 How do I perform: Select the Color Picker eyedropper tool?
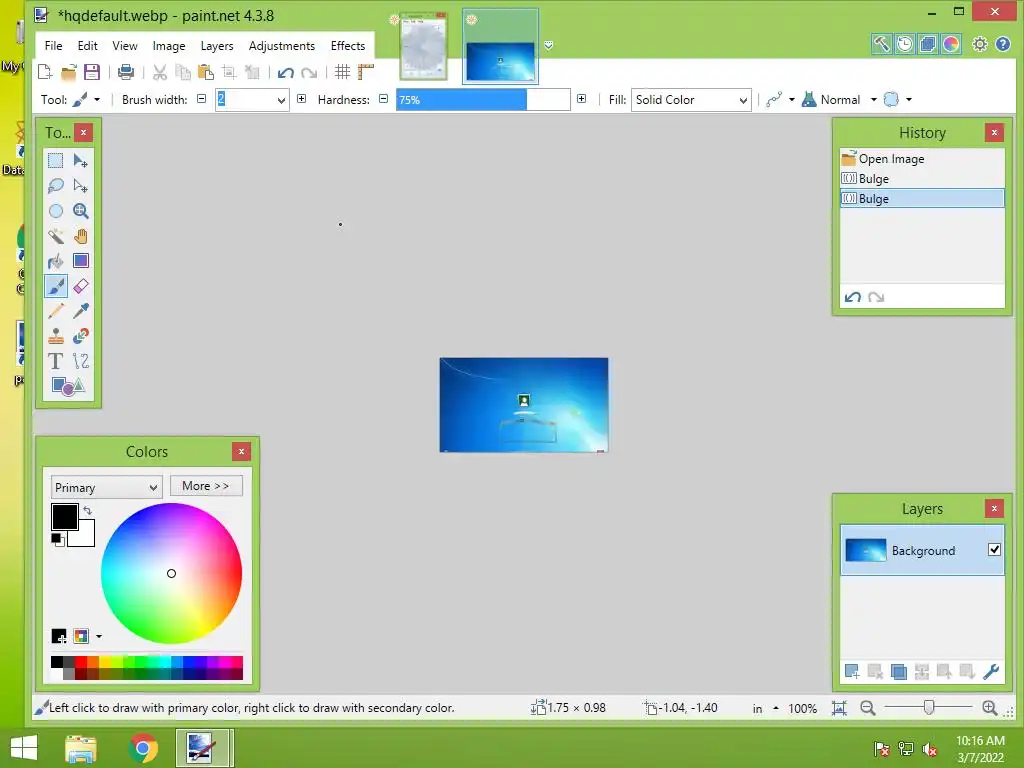point(80,311)
